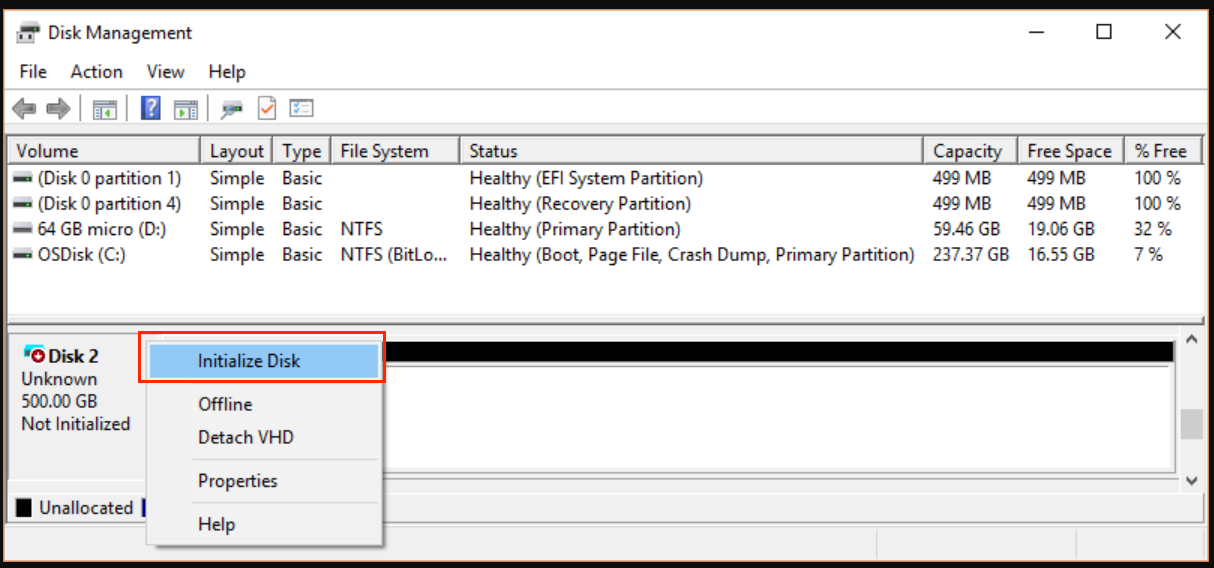Sort by the % Free column header
1214x568 pixels.
(1162, 151)
